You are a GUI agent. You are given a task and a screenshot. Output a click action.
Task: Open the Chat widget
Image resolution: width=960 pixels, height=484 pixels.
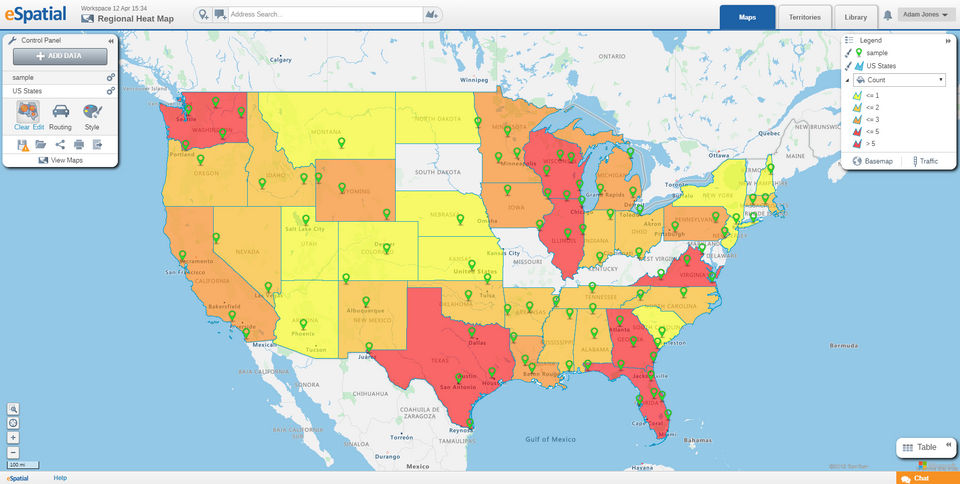coord(928,478)
